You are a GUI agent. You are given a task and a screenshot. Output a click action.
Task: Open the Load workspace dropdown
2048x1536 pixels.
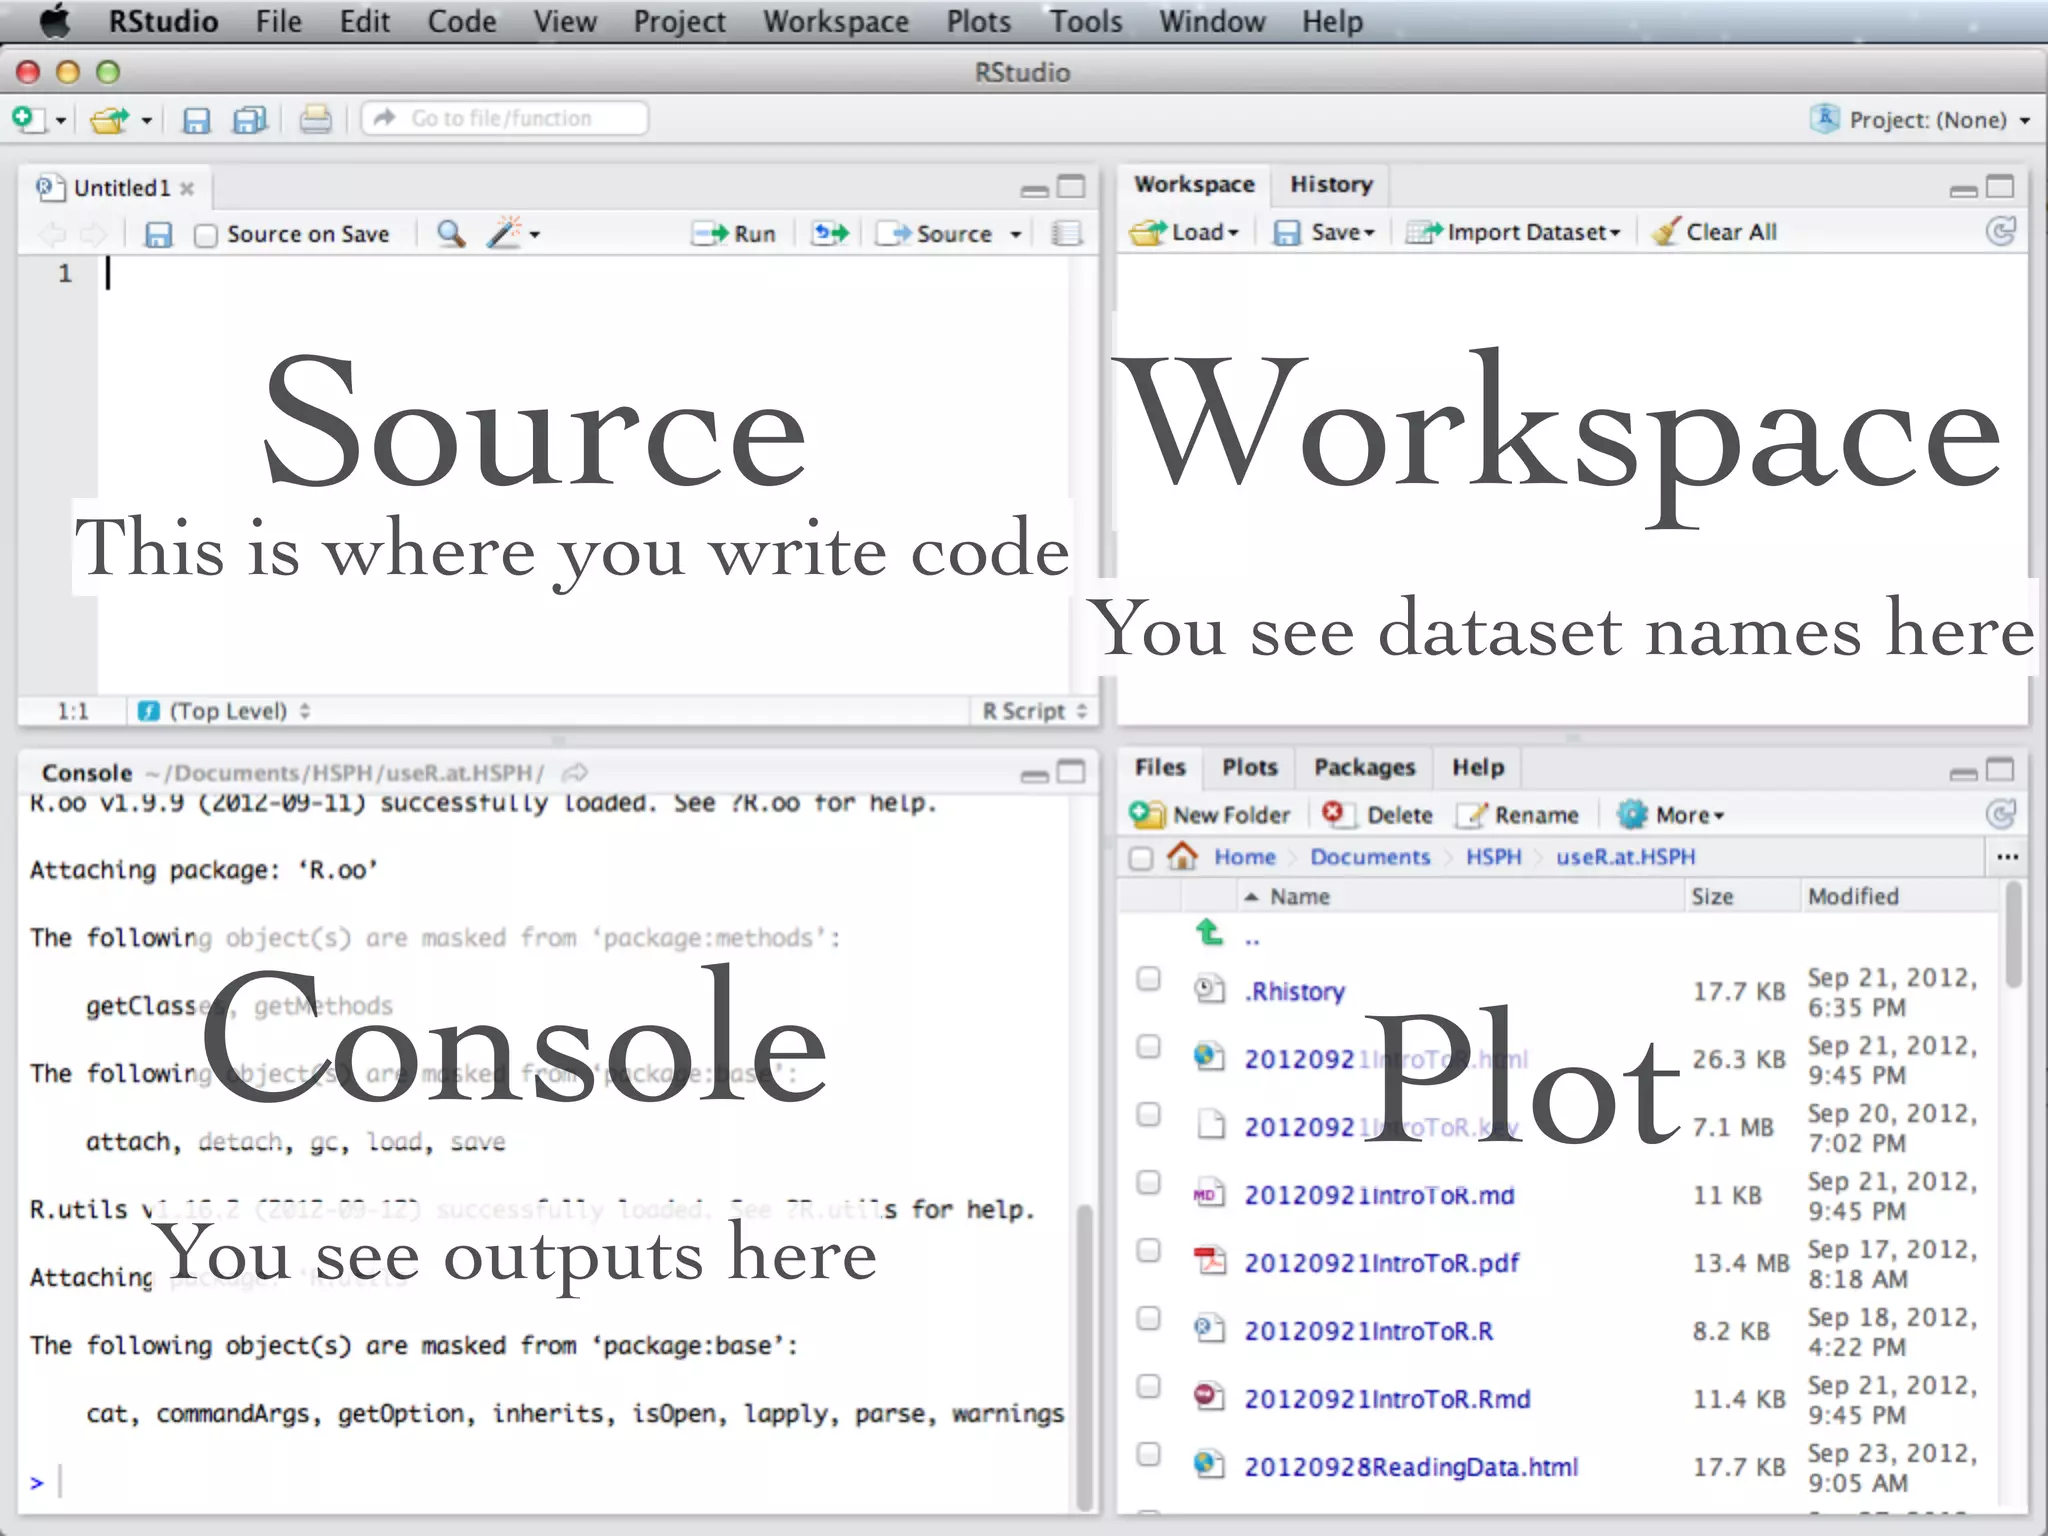[x=1184, y=232]
